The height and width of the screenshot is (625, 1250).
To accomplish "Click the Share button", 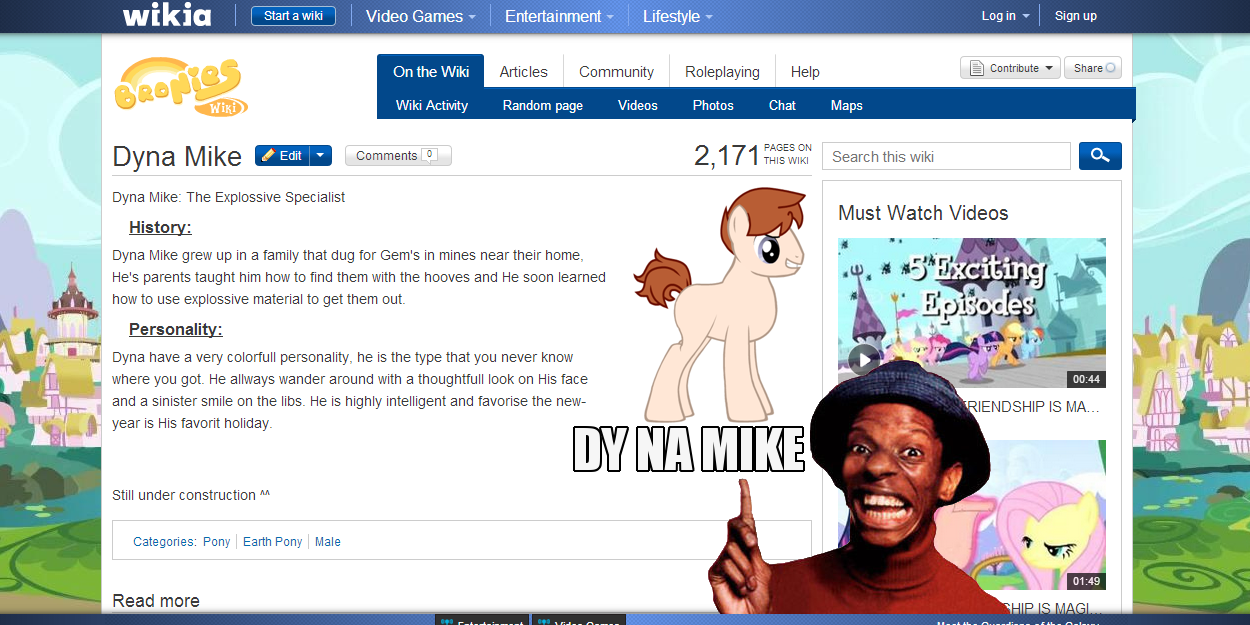I will (x=1093, y=68).
